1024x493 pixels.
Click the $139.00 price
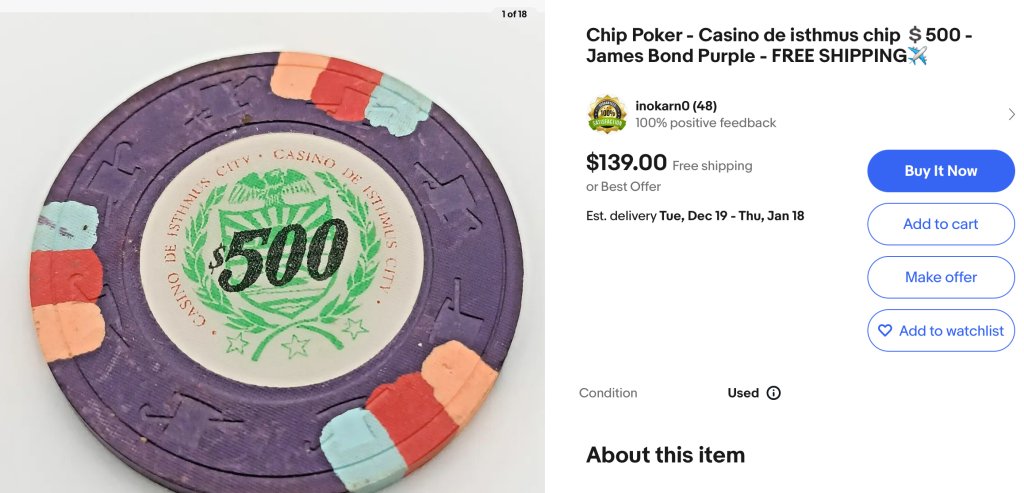(x=626, y=162)
